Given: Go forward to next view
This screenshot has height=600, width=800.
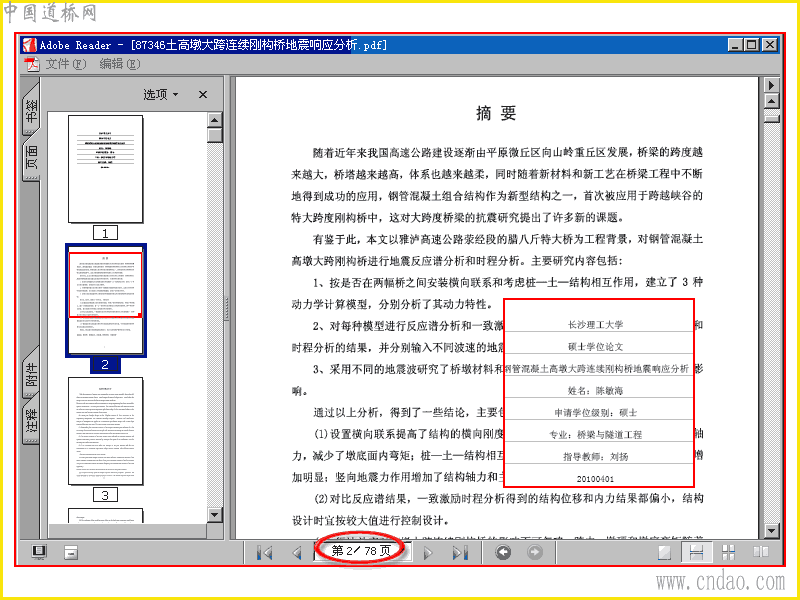Looking at the screenshot, I should [535, 552].
